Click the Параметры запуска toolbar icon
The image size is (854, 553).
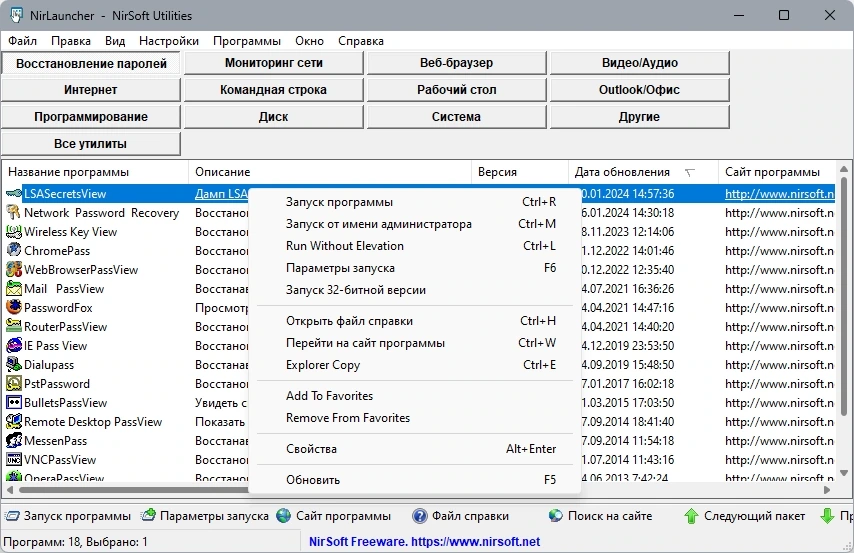[148, 515]
